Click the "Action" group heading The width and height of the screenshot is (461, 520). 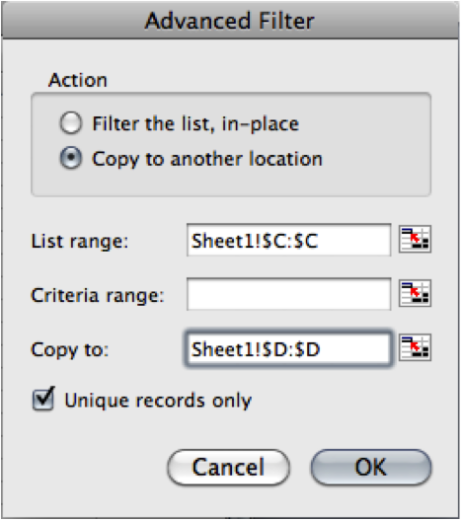coord(78,80)
